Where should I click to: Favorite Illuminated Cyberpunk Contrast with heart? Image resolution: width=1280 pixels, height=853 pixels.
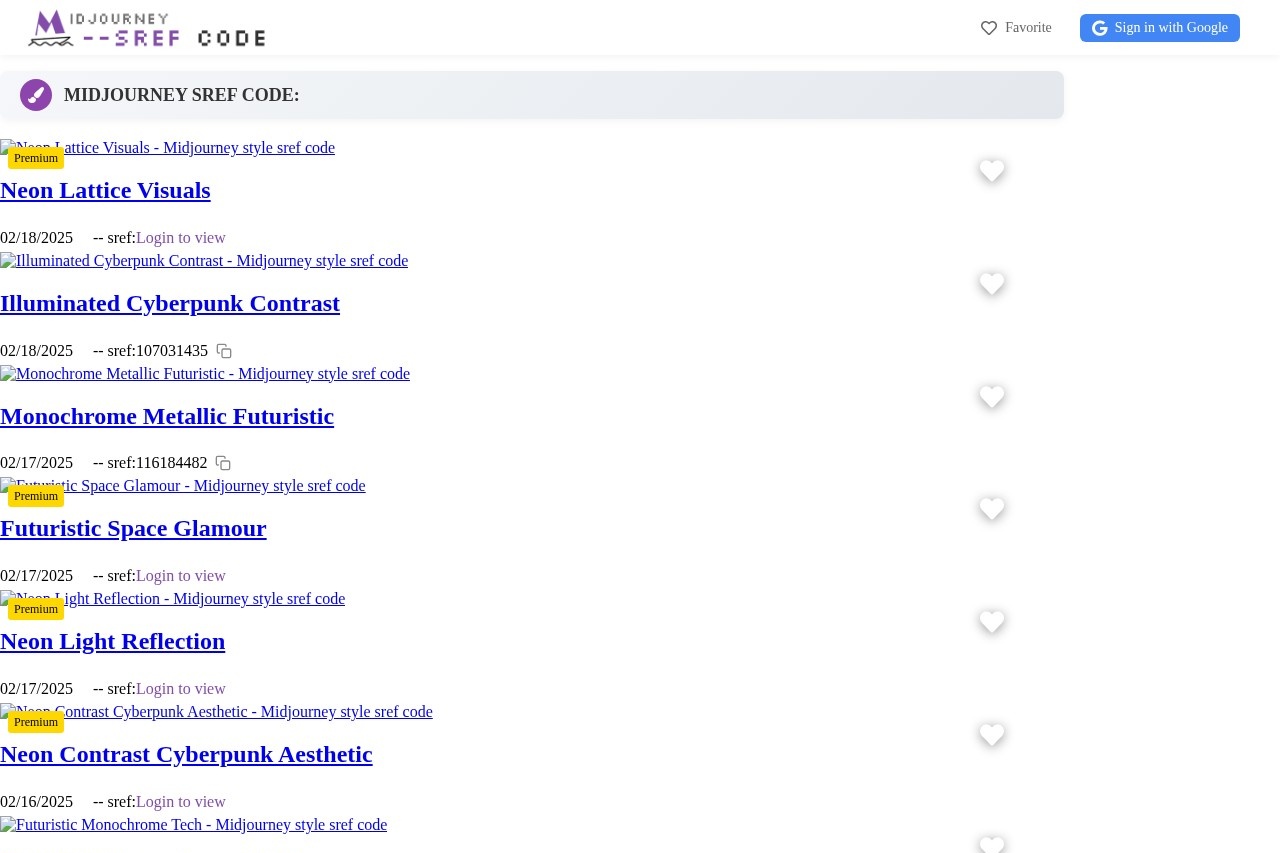pyautogui.click(x=992, y=284)
